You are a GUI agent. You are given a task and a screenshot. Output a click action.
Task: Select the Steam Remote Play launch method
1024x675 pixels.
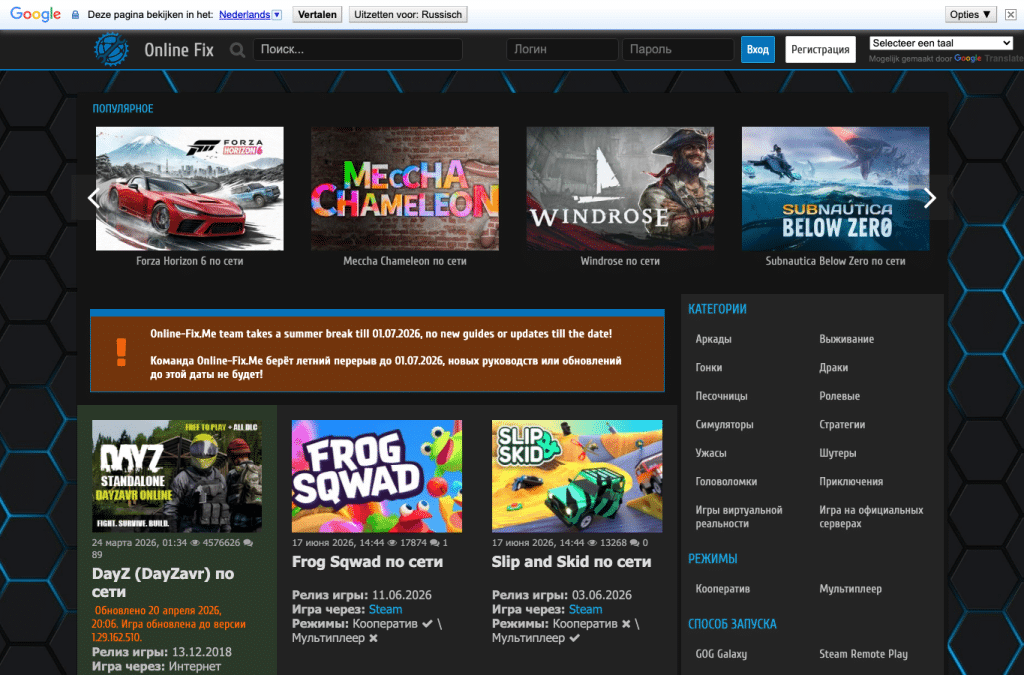coord(863,654)
